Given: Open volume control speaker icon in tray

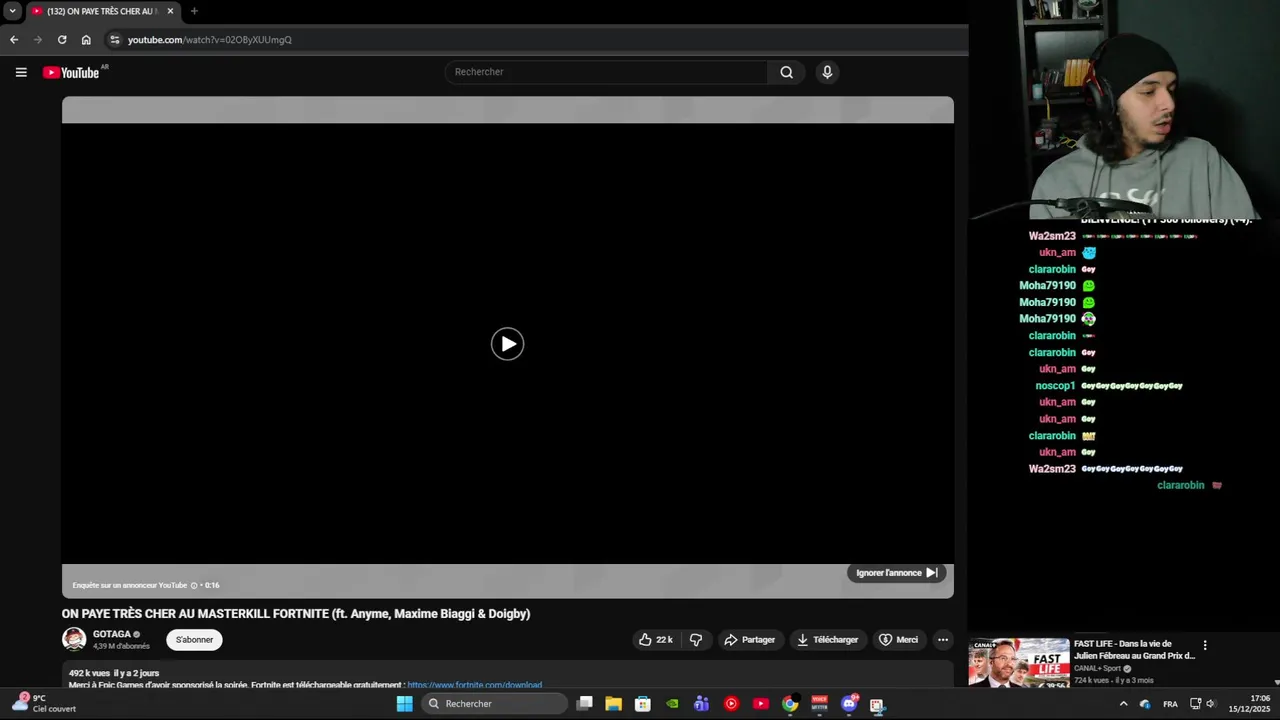Looking at the screenshot, I should tap(1210, 704).
